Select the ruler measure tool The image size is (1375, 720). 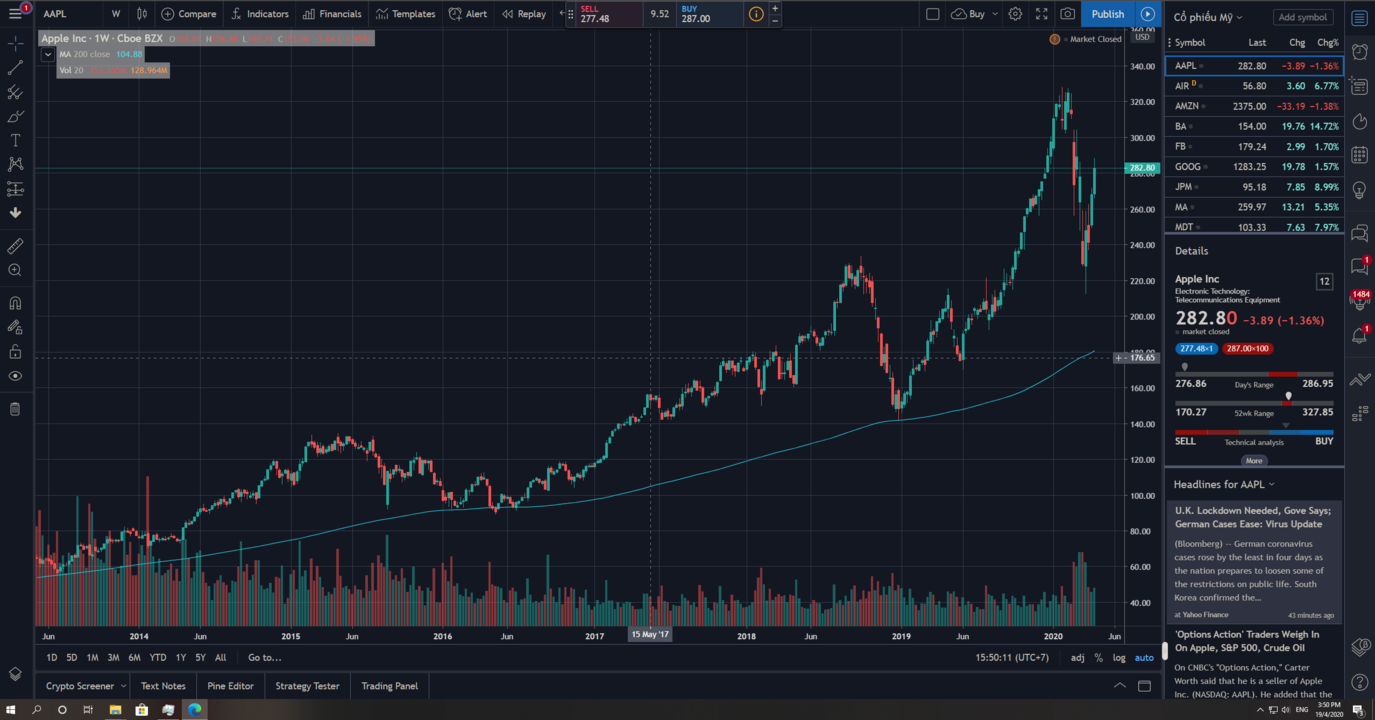15,246
